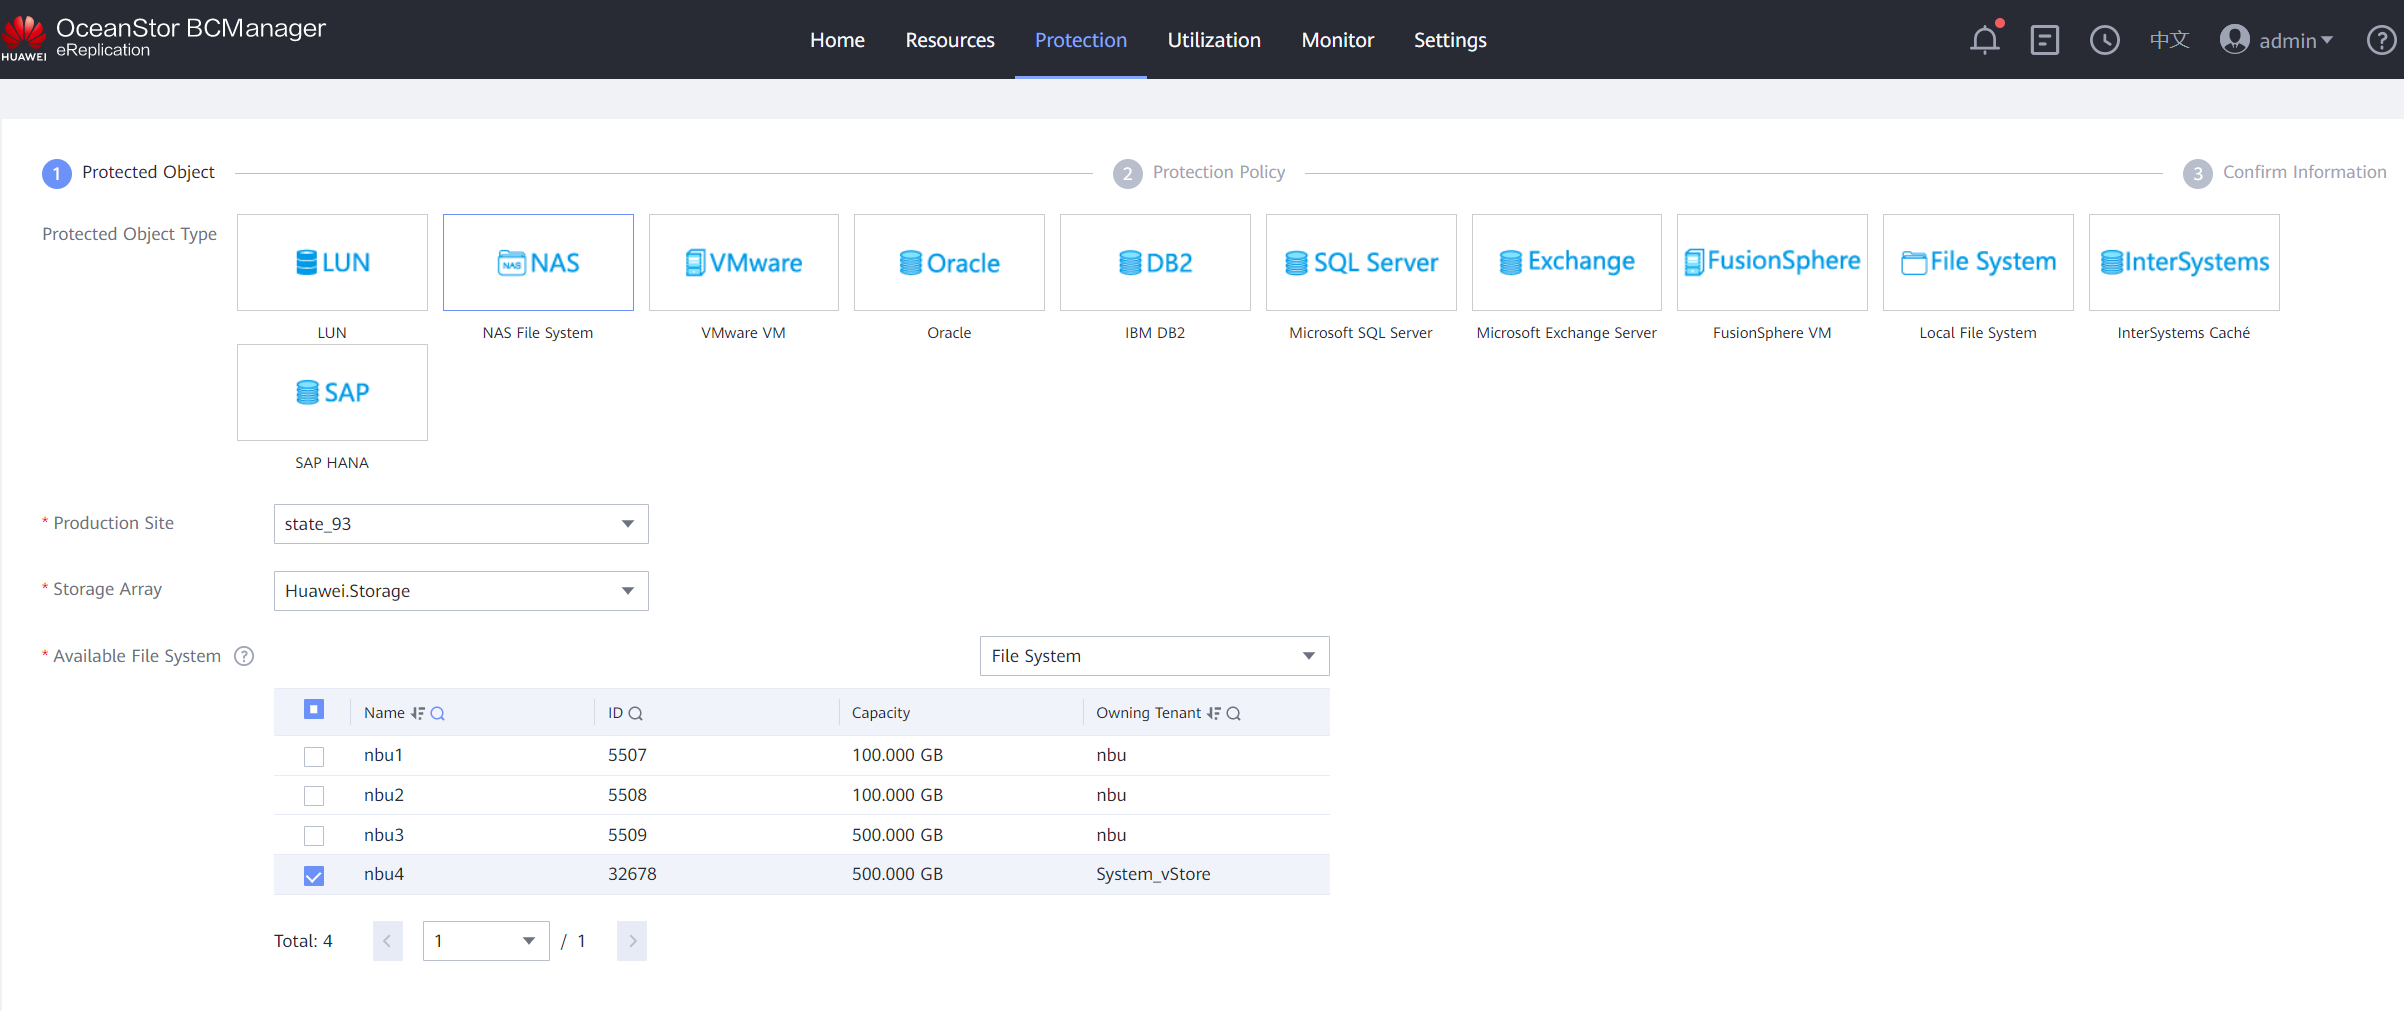Open the admin user account menu
Viewport: 2404px width, 1011px height.
(x=2277, y=40)
